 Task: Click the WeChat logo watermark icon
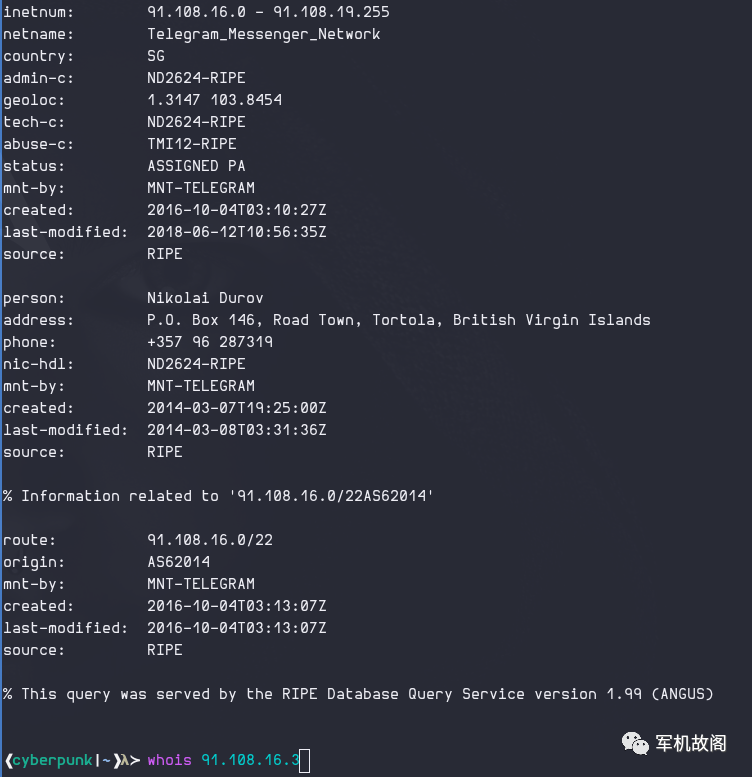[635, 743]
